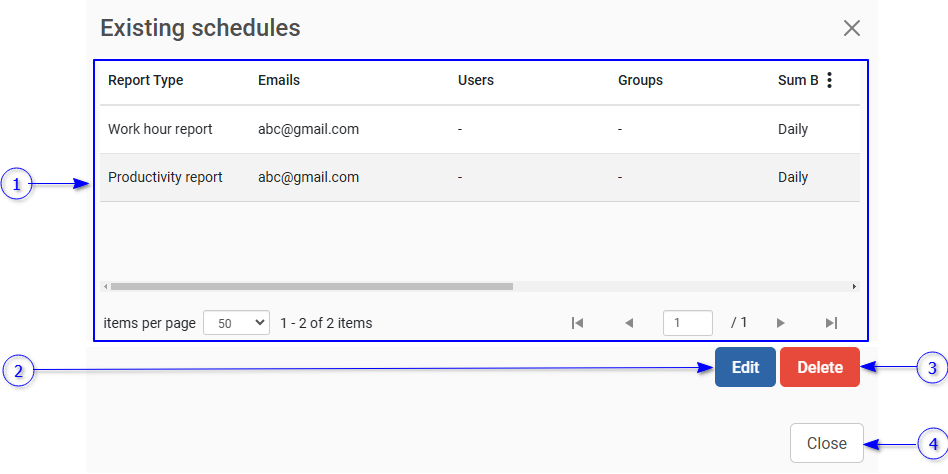Image resolution: width=948 pixels, height=474 pixels.
Task: Click the page number input field
Action: point(688,323)
